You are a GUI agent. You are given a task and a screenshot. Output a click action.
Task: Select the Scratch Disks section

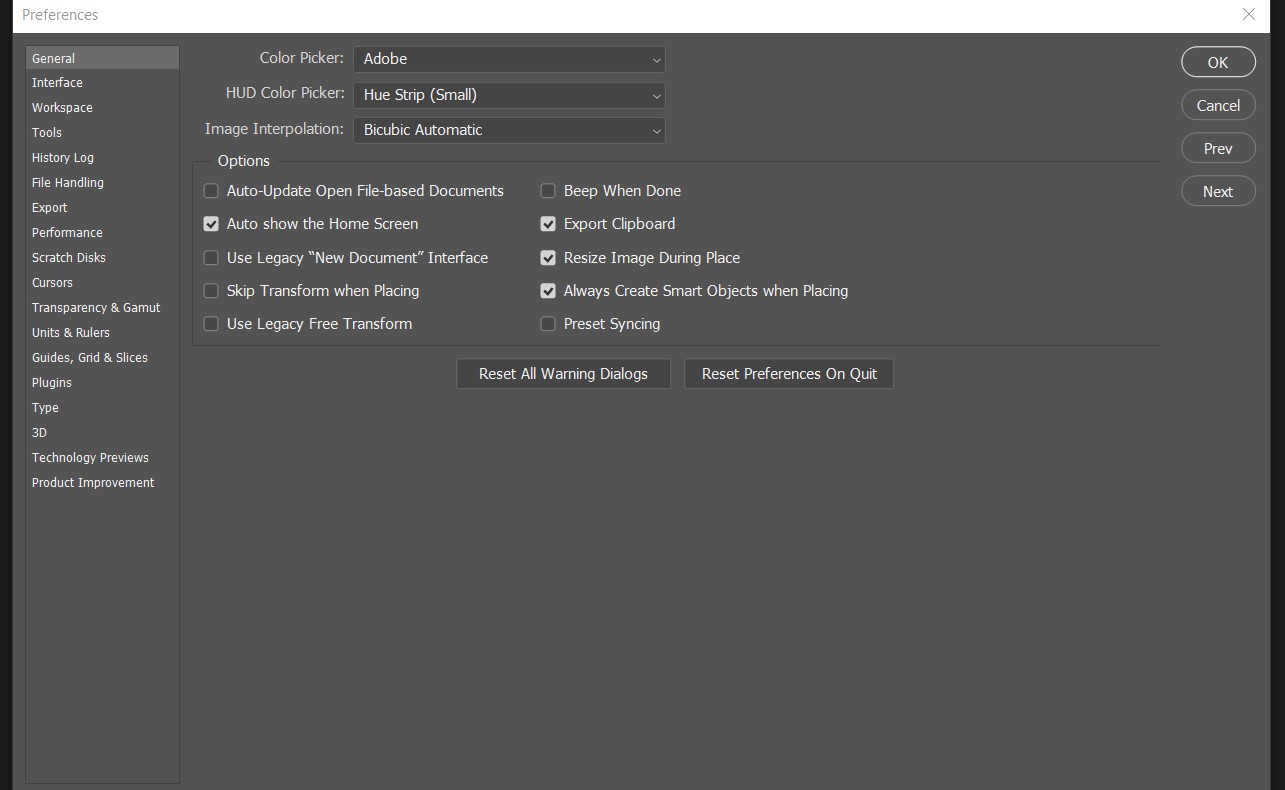(x=68, y=257)
